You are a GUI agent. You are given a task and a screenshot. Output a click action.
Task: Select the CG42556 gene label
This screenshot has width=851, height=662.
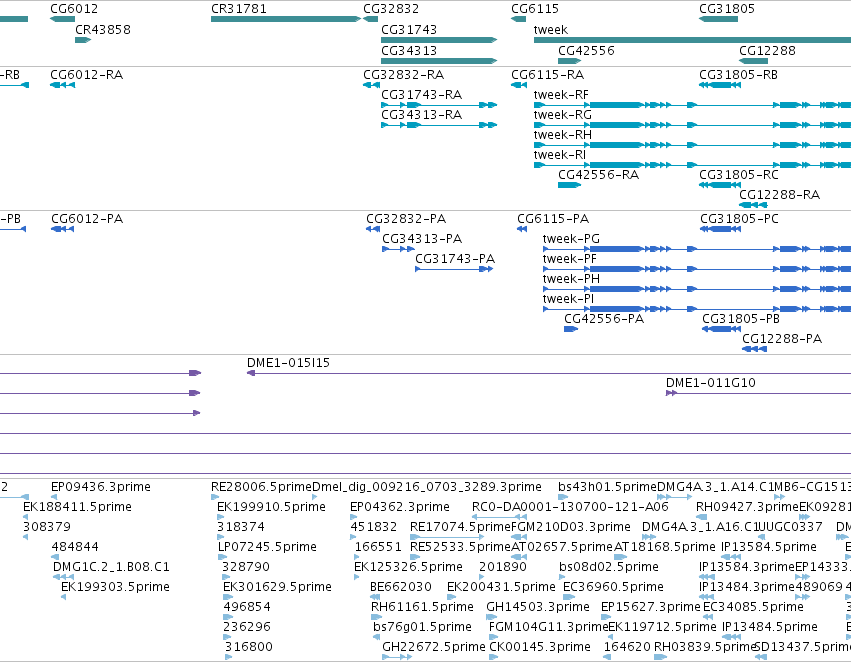point(586,51)
